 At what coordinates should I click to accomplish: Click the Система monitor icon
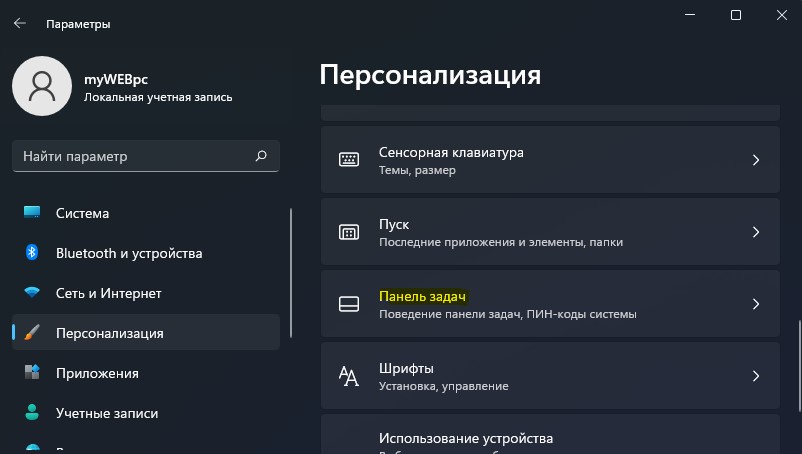tap(32, 212)
